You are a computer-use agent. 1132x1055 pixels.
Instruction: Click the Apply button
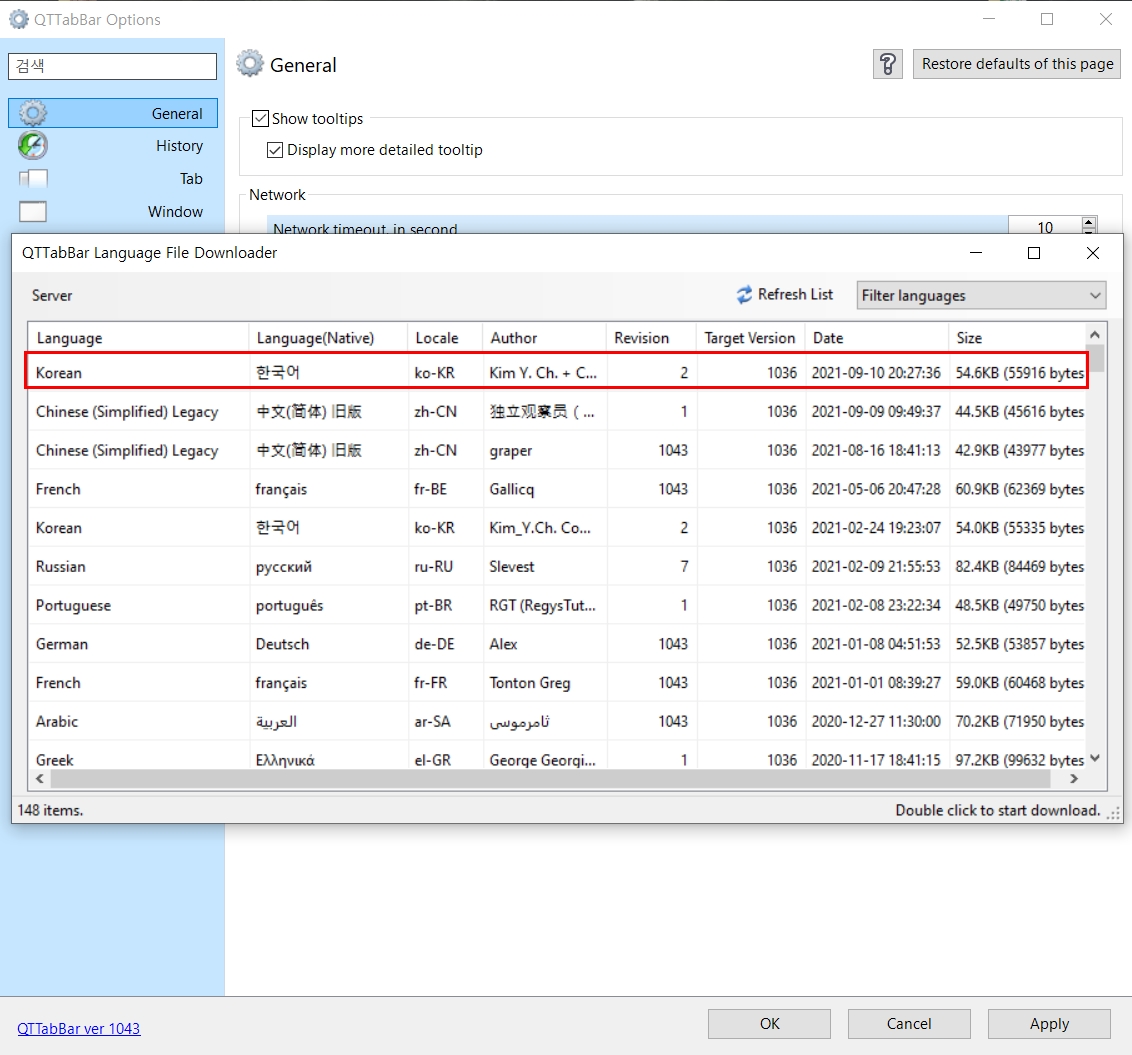1049,1023
